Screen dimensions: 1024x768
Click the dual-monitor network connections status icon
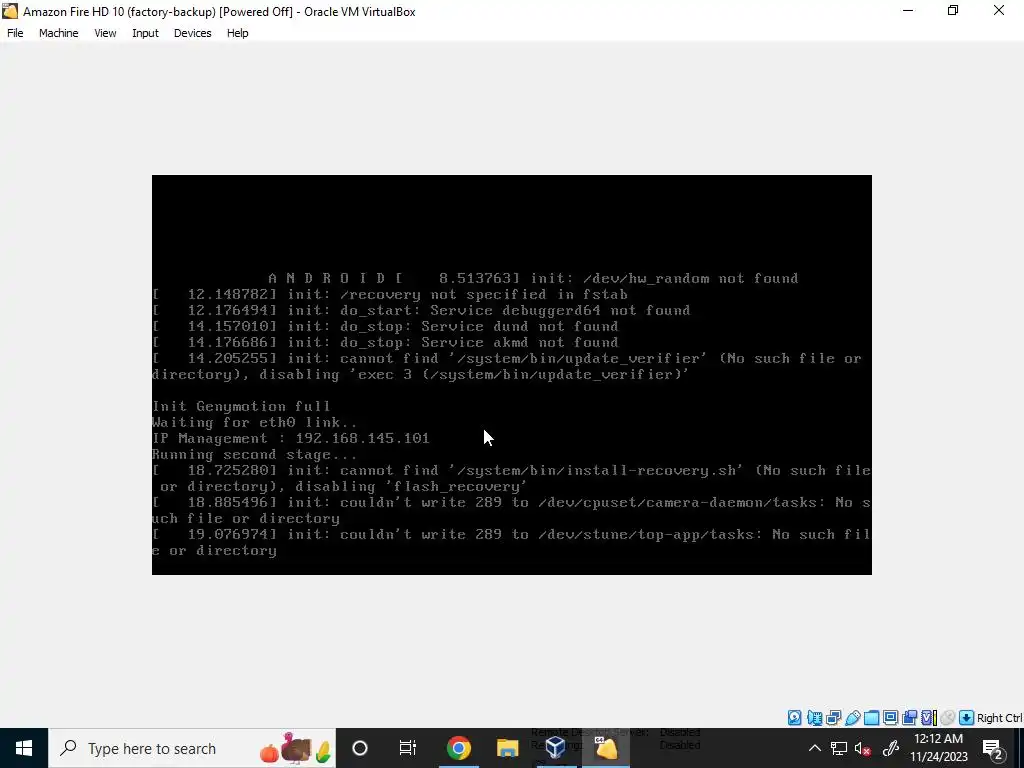(x=833, y=718)
